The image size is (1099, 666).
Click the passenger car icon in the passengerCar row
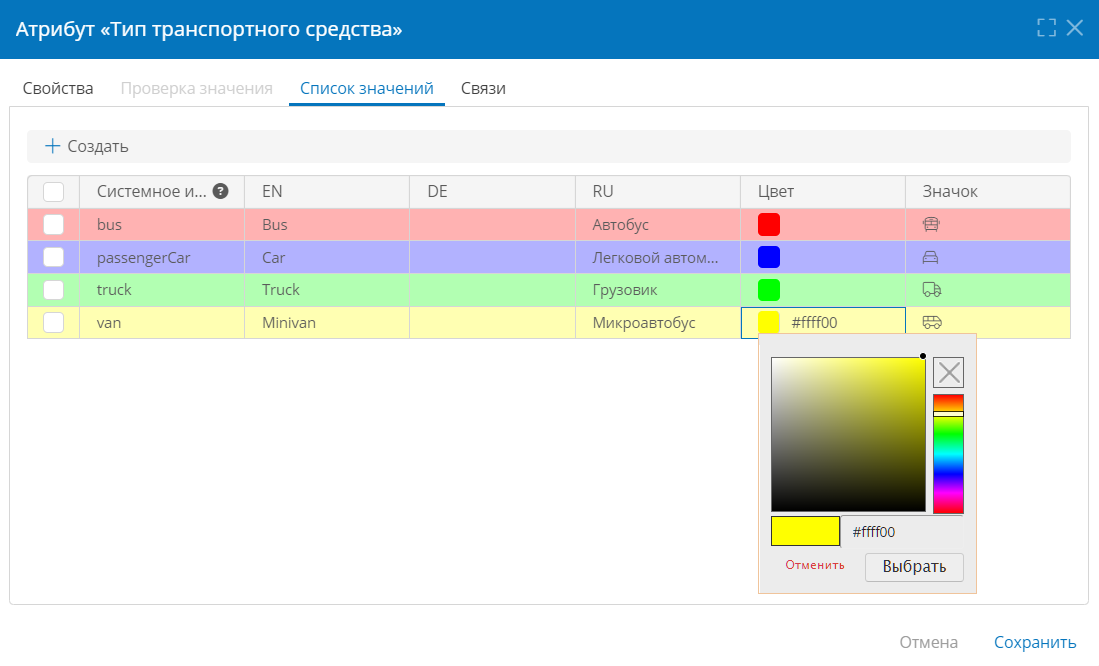(930, 257)
